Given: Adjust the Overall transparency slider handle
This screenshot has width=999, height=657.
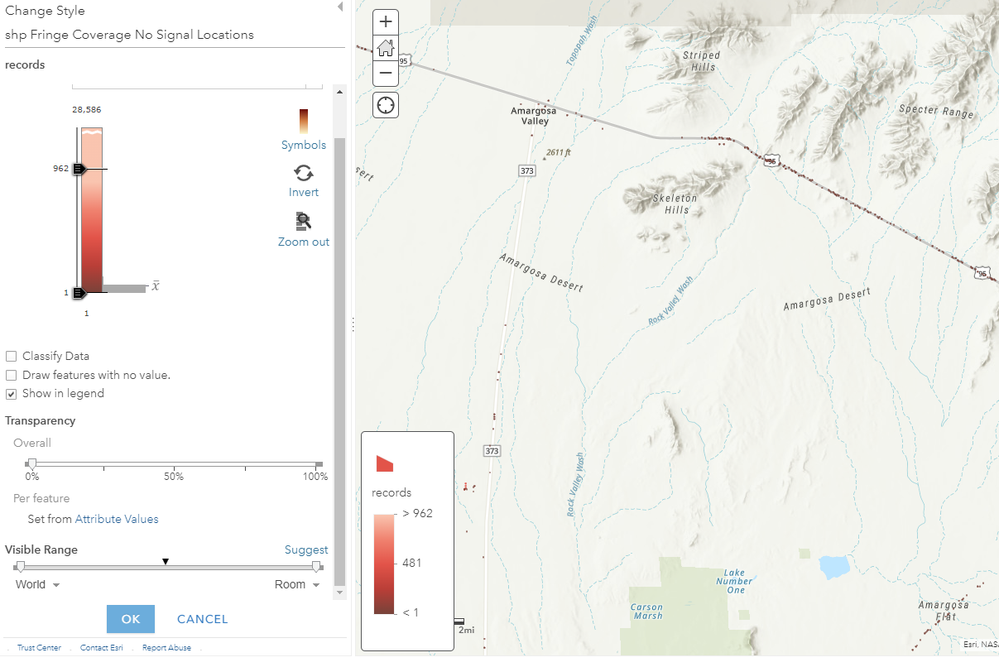Looking at the screenshot, I should tap(32, 463).
